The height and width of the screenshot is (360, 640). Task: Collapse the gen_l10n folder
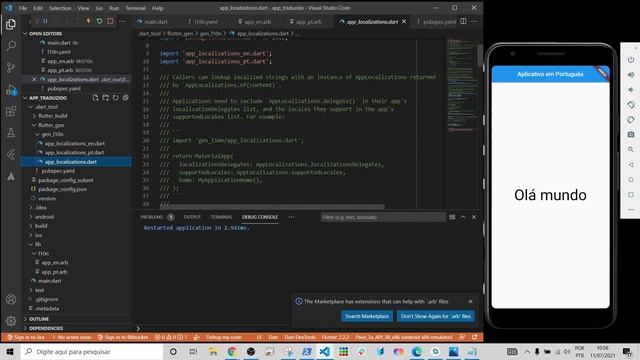[x=38, y=134]
